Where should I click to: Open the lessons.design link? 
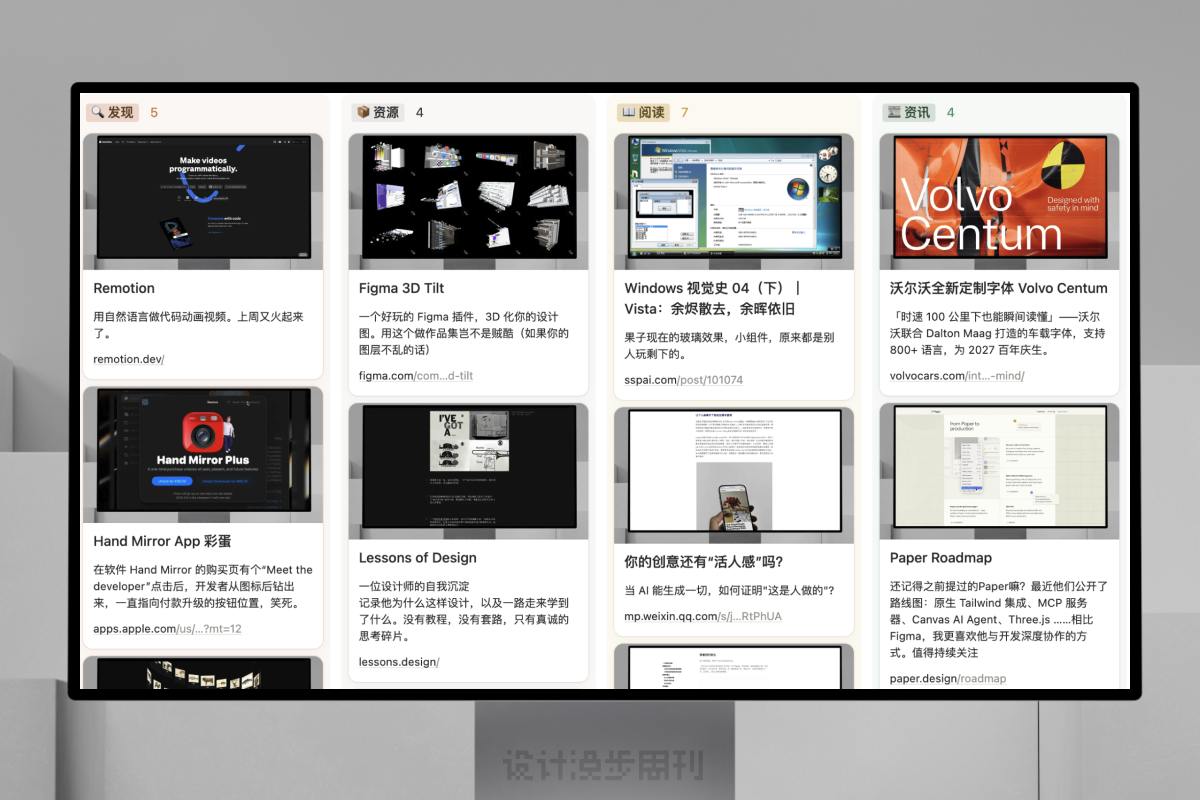pos(399,662)
